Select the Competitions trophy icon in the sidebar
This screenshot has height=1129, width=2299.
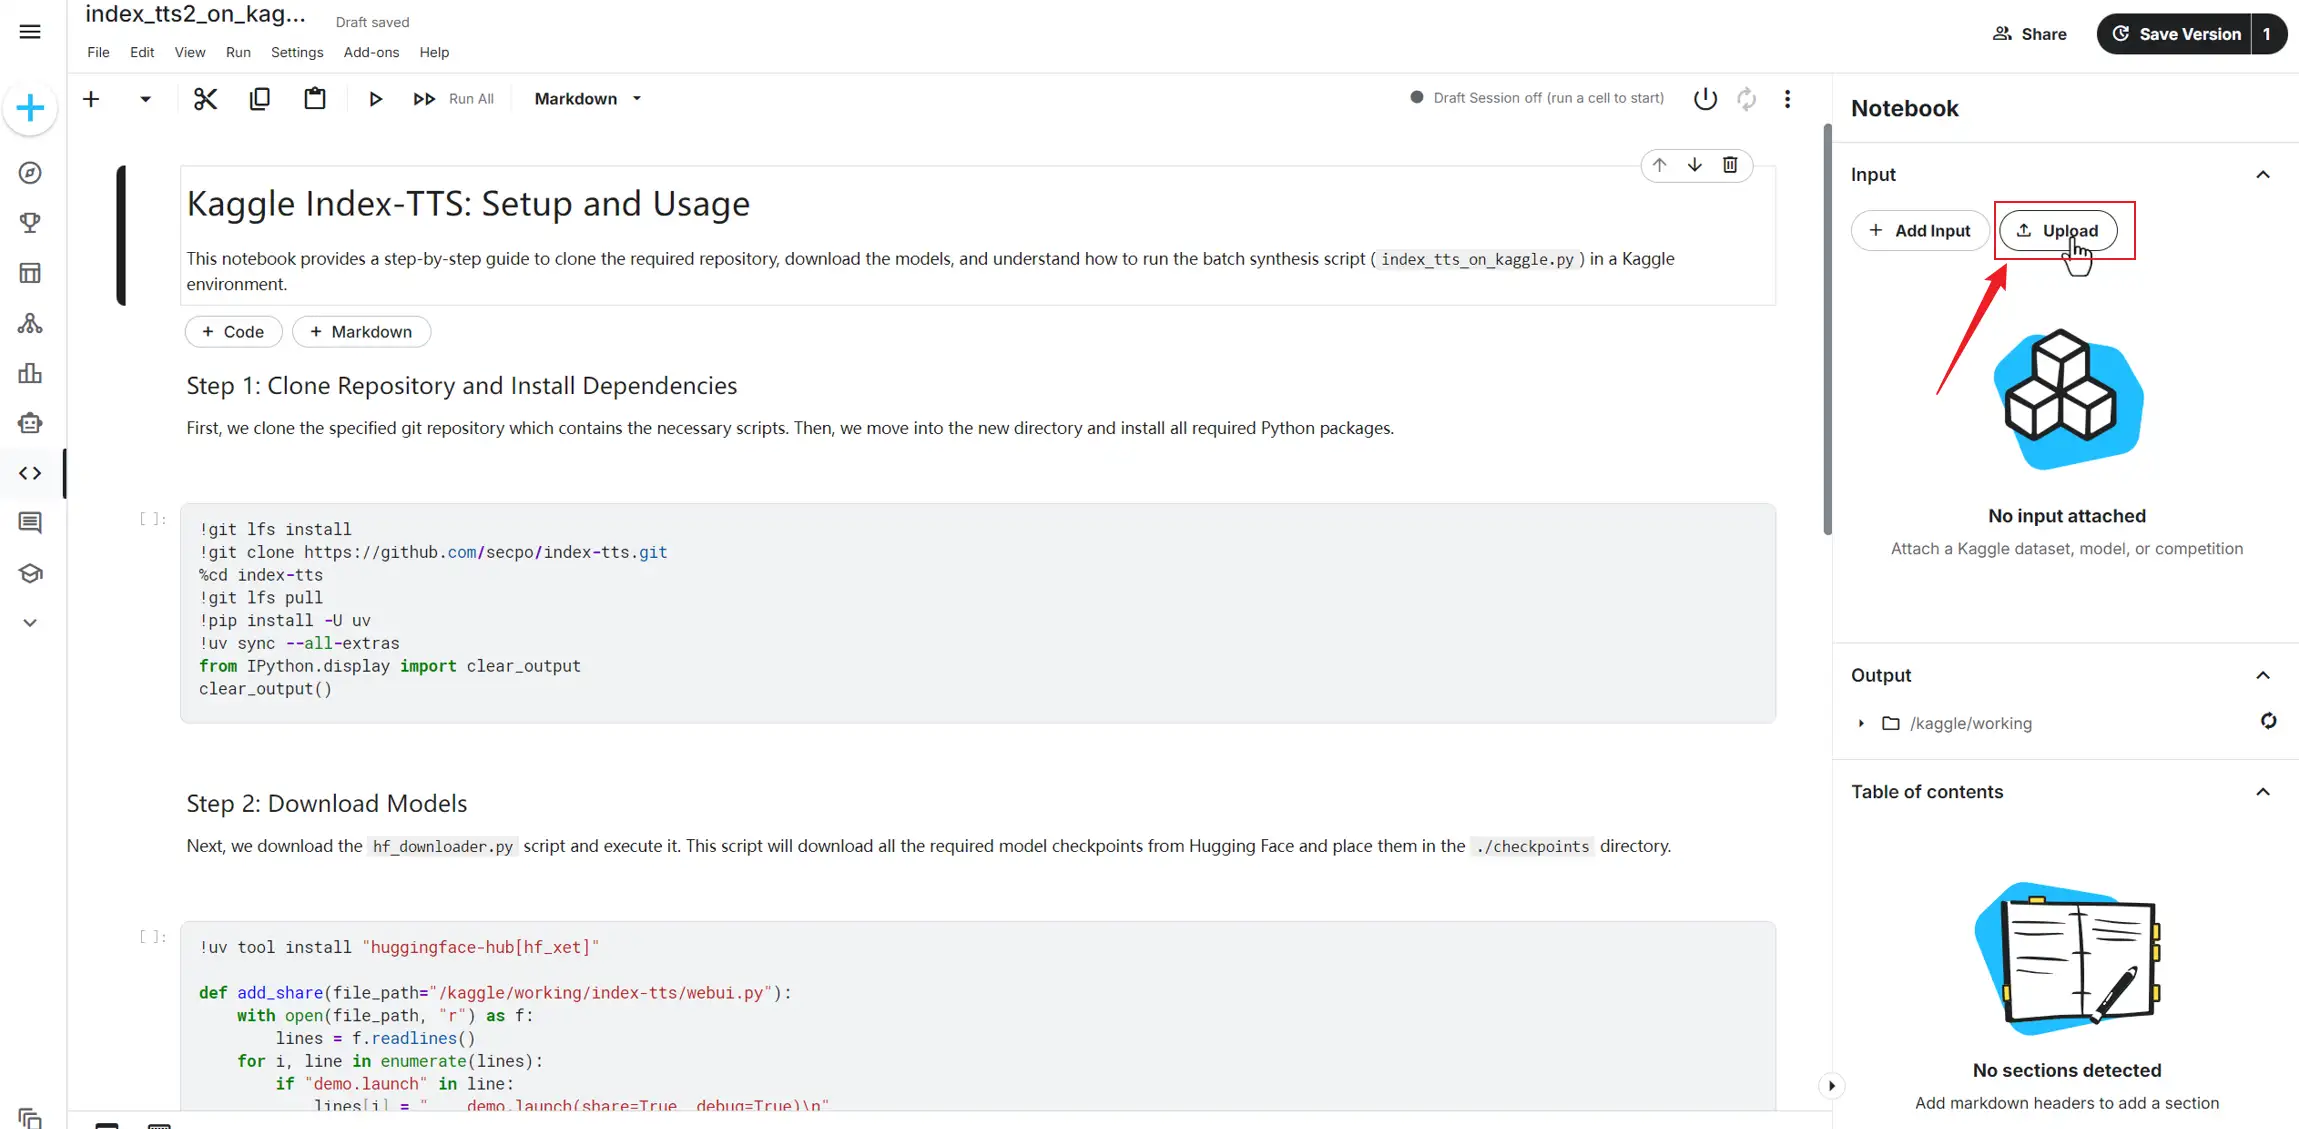tap(30, 222)
